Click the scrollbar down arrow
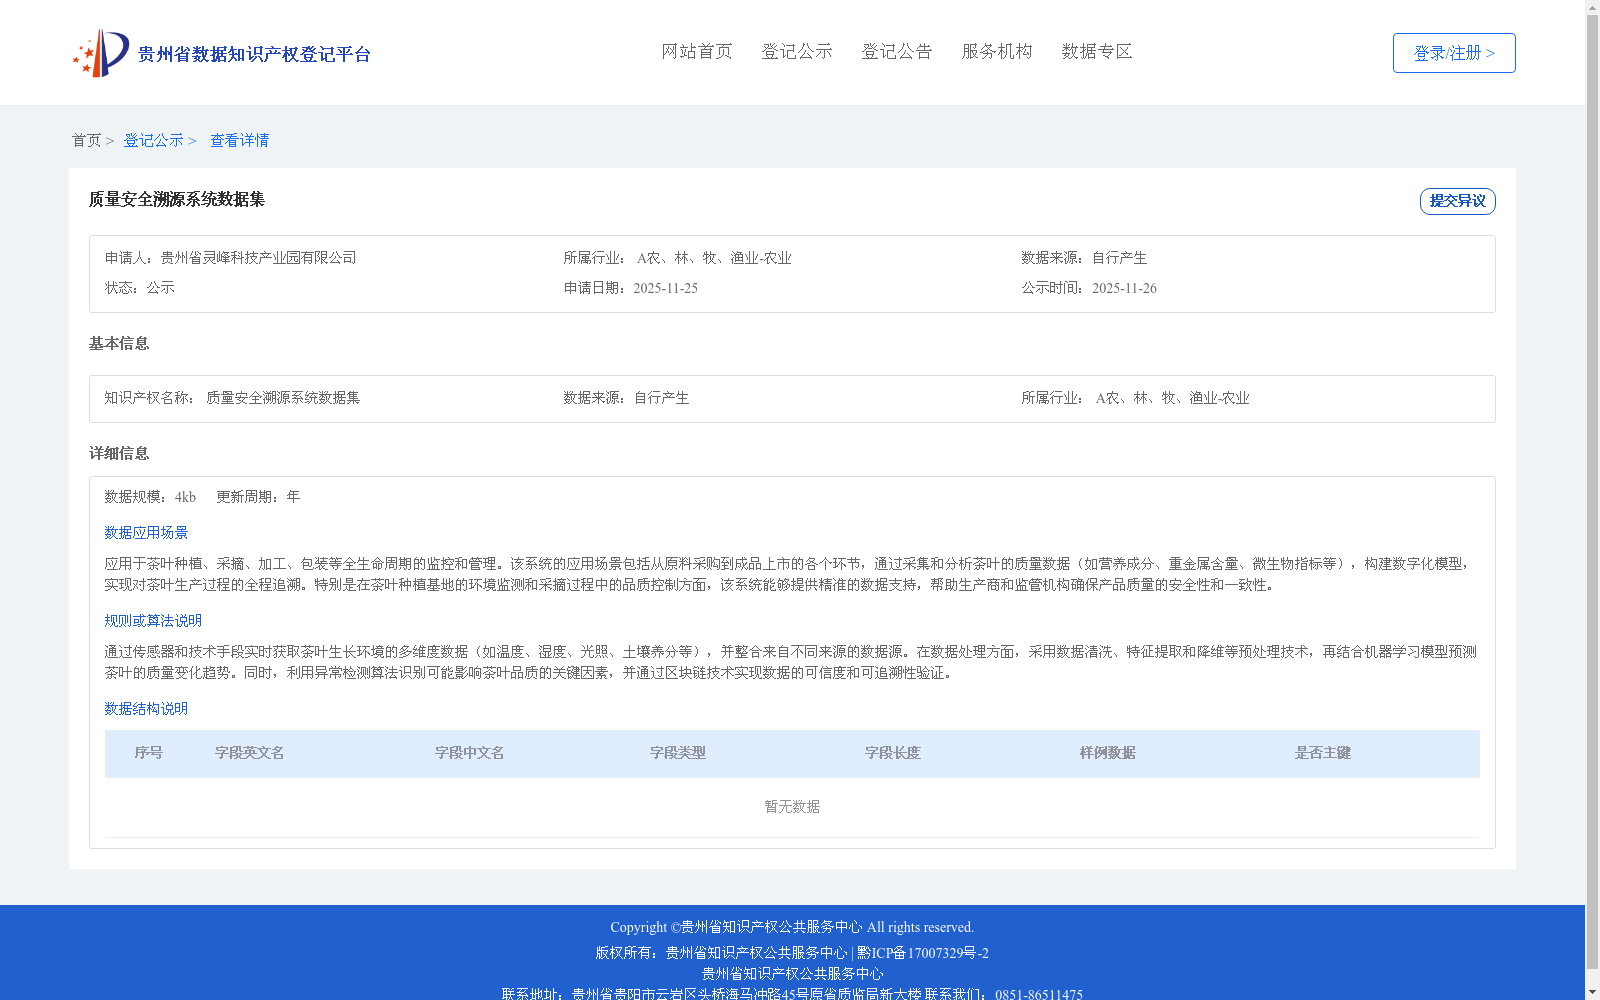The height and width of the screenshot is (1000, 1600). coord(1592,992)
